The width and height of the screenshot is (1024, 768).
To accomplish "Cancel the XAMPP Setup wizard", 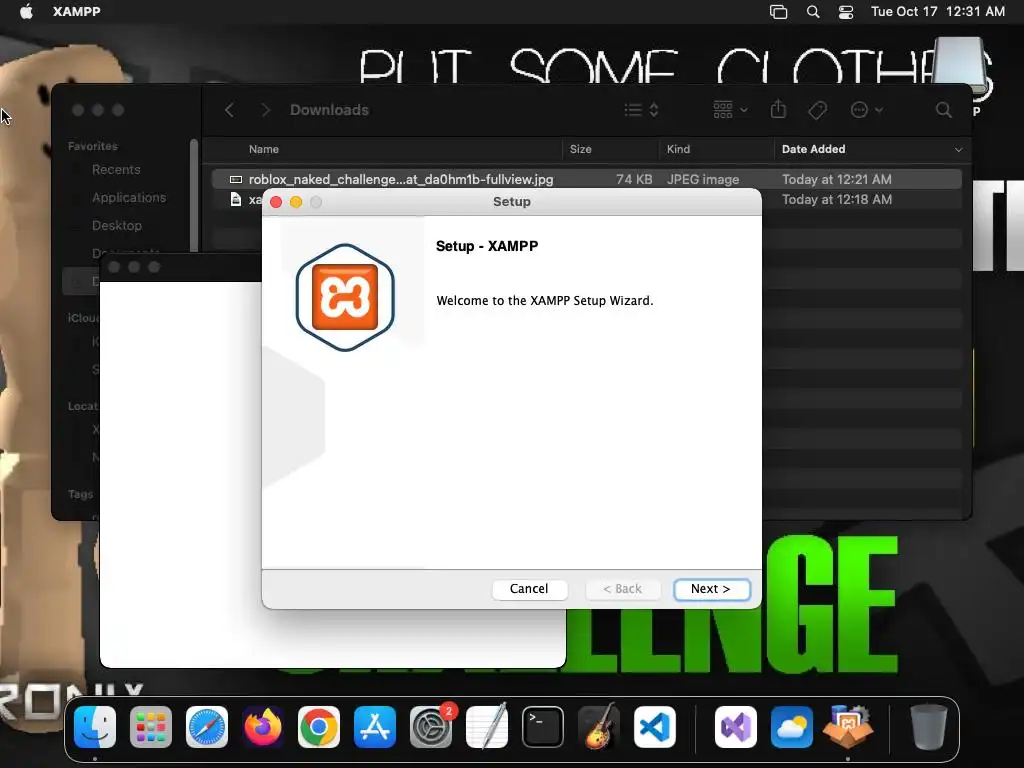I will [x=529, y=589].
